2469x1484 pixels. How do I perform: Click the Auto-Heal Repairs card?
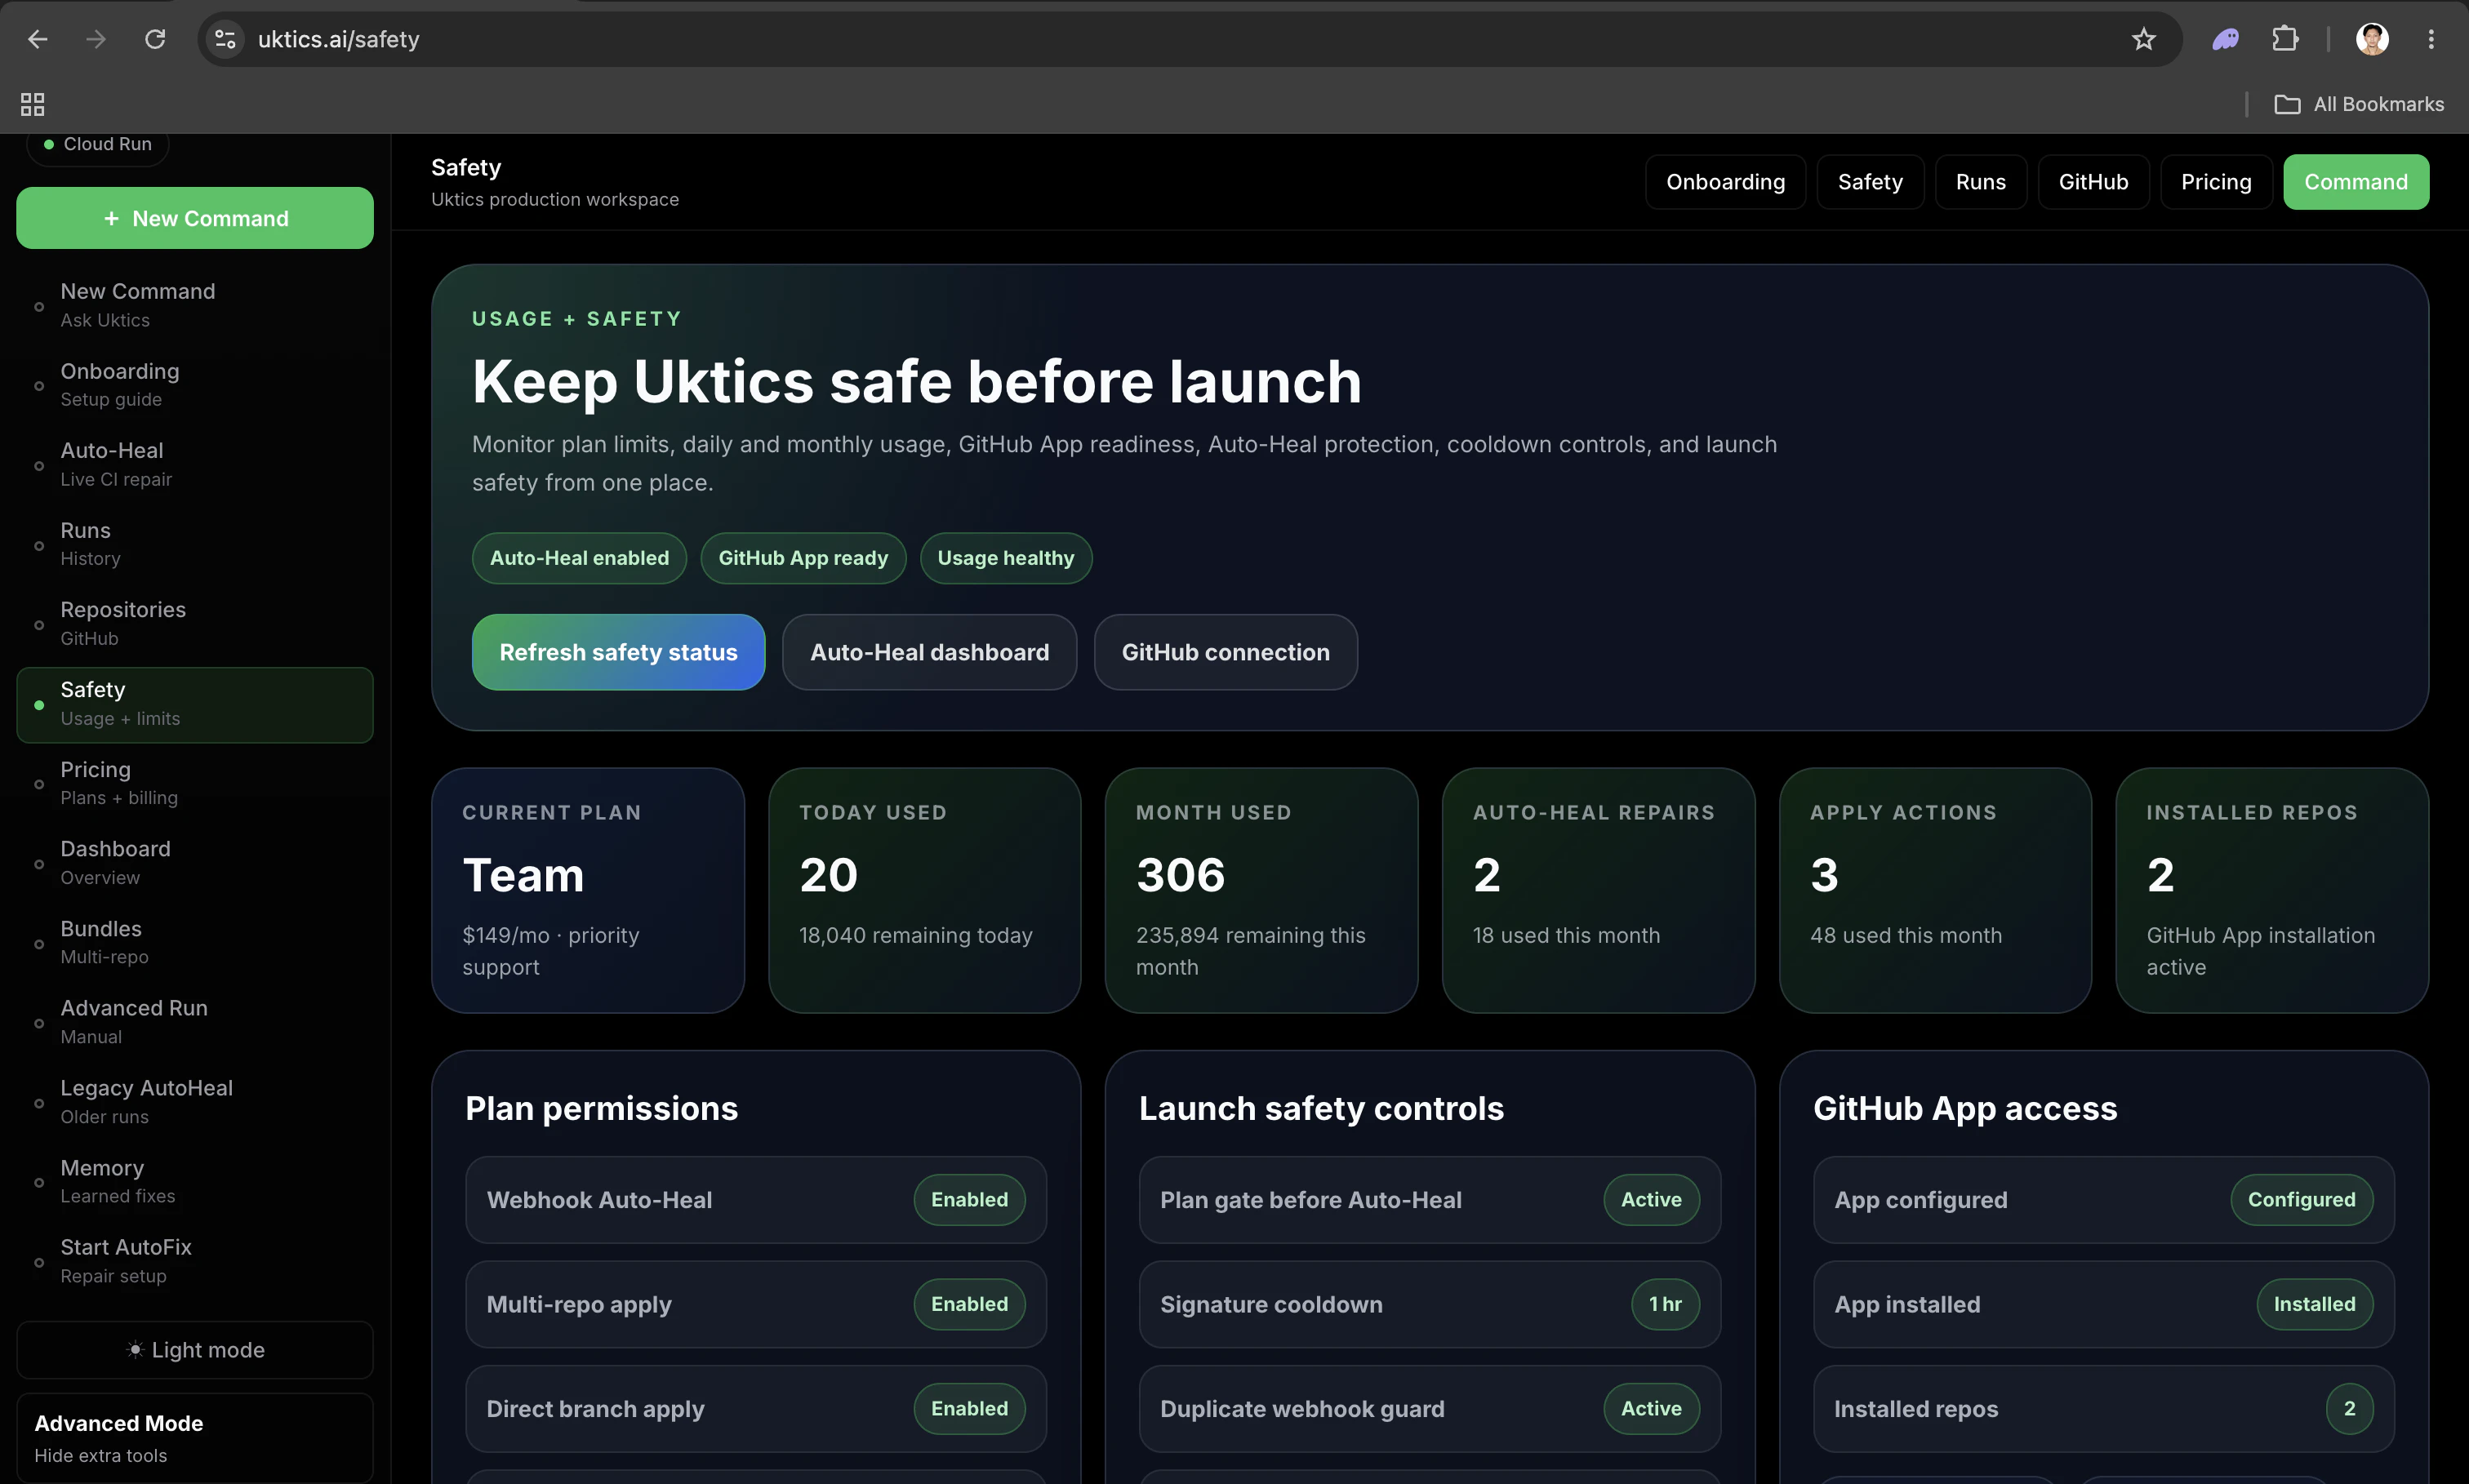tap(1598, 890)
